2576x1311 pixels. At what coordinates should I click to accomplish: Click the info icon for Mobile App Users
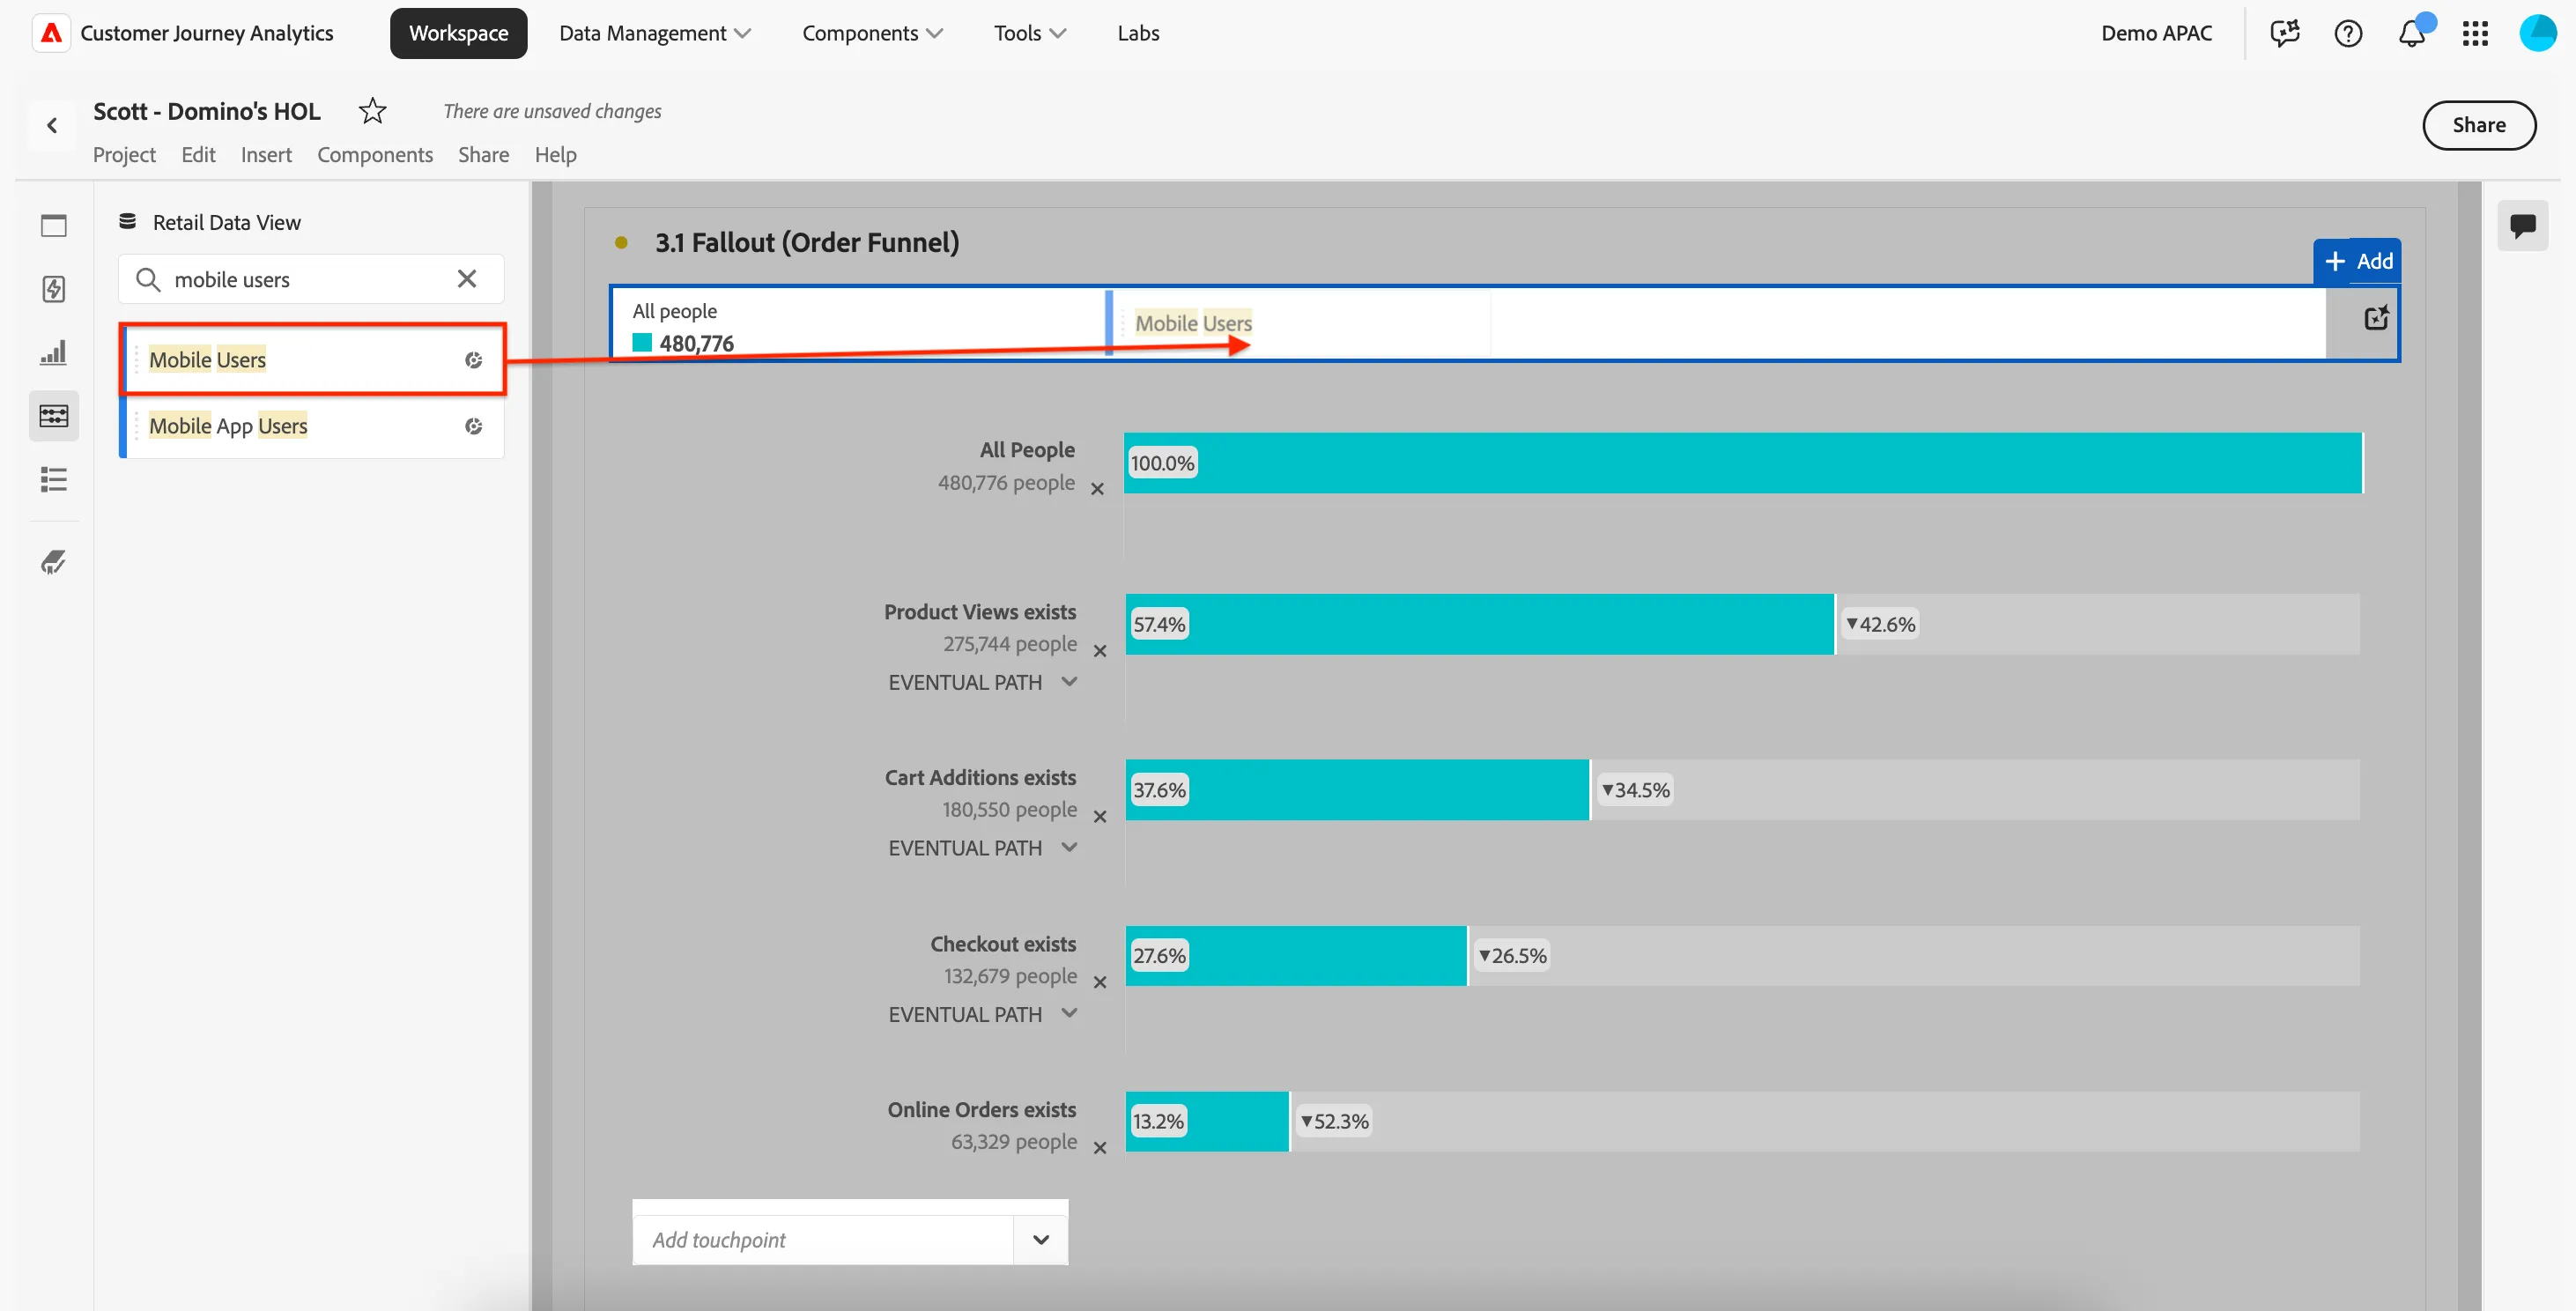point(474,426)
